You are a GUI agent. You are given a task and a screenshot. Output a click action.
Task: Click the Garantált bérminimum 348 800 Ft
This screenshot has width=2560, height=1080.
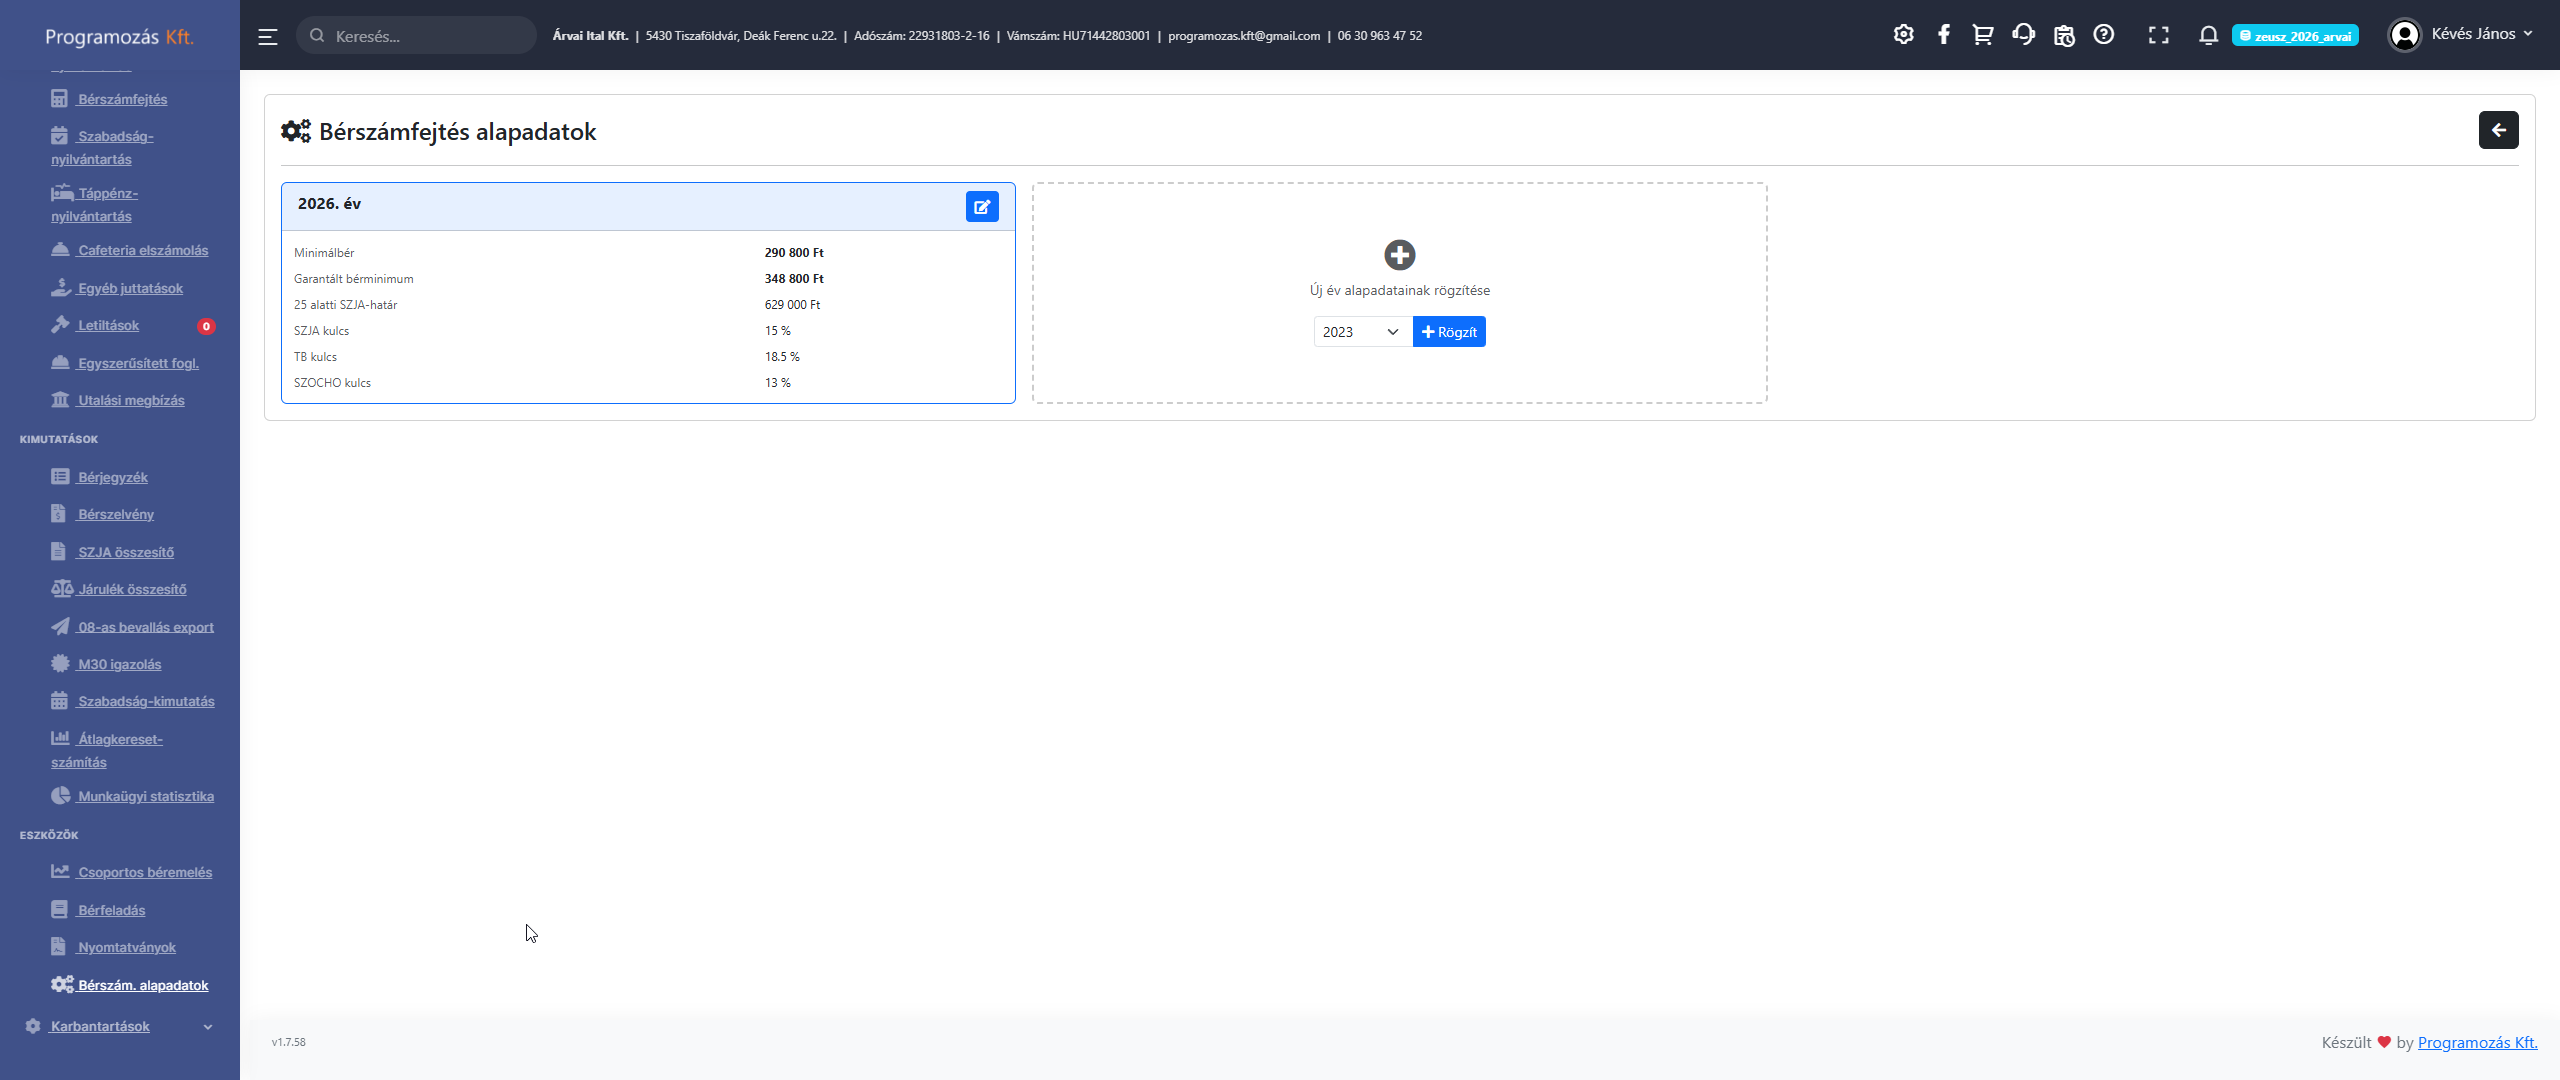794,279
